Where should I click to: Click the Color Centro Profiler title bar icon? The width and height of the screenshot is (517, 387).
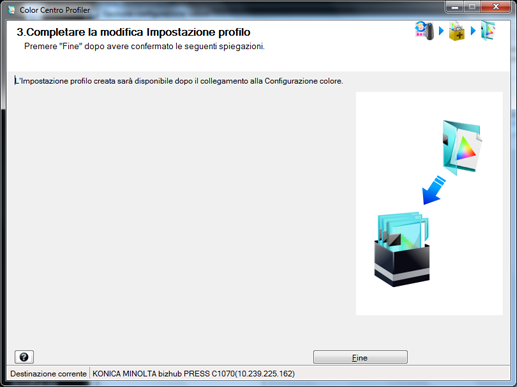point(11,10)
